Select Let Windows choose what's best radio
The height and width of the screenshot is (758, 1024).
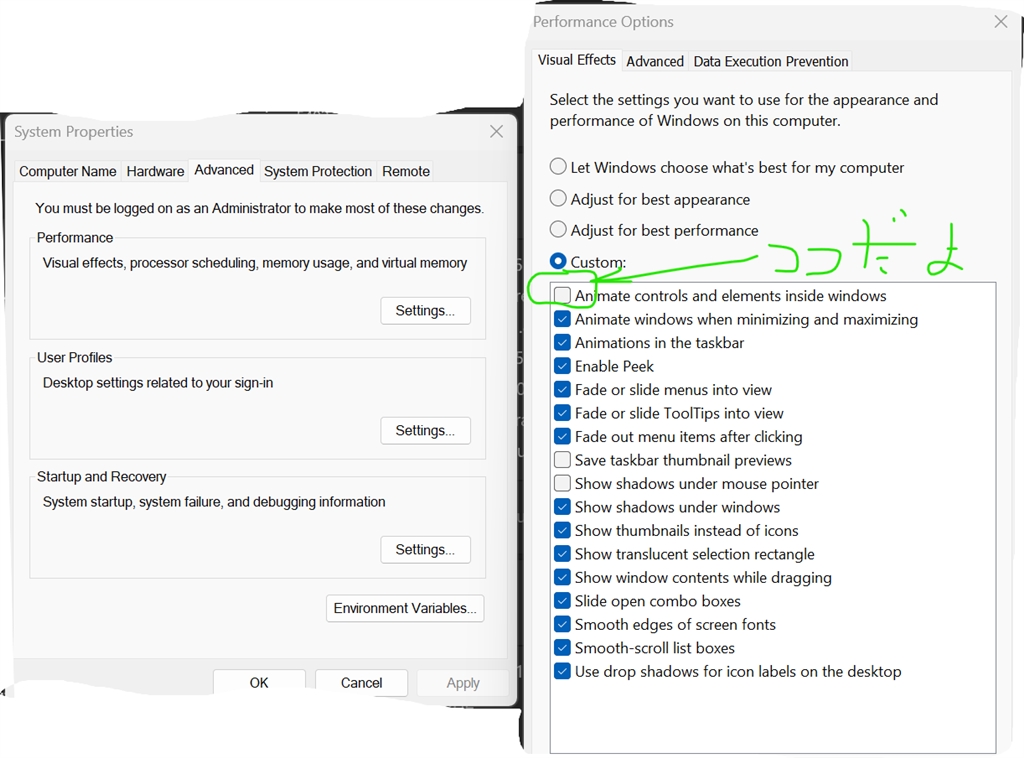(x=558, y=167)
